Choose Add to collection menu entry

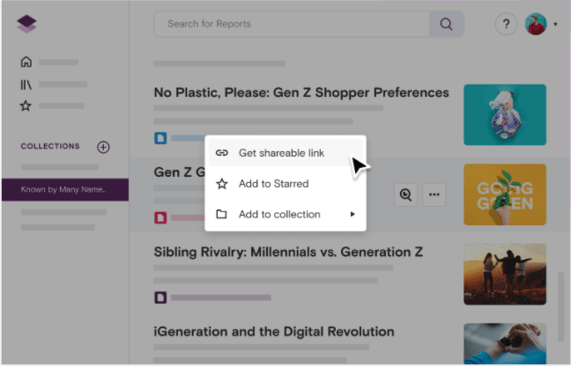[x=286, y=214]
